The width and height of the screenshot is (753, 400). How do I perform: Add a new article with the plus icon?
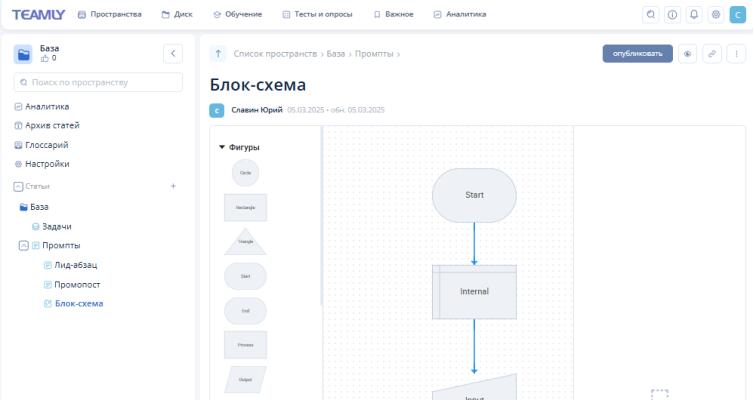pos(173,186)
